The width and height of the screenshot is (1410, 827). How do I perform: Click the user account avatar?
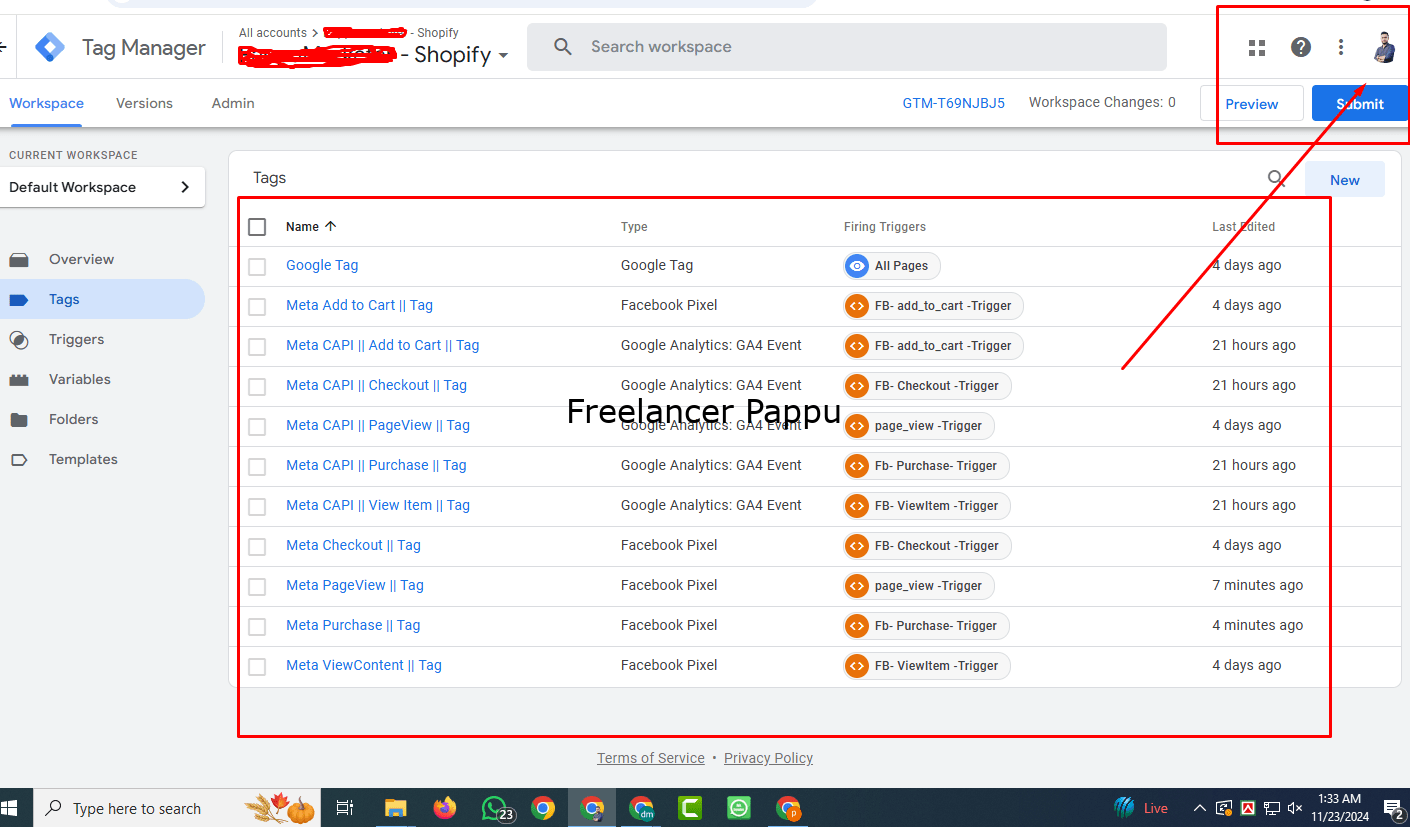coord(1384,47)
